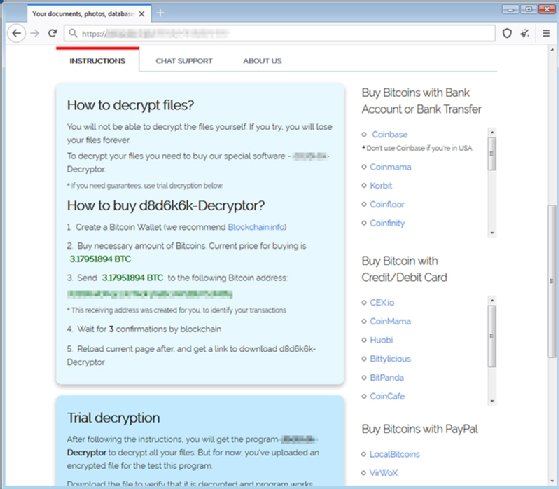Click the browser back arrow button
Viewport: 559px width, 489px height.
(16, 34)
